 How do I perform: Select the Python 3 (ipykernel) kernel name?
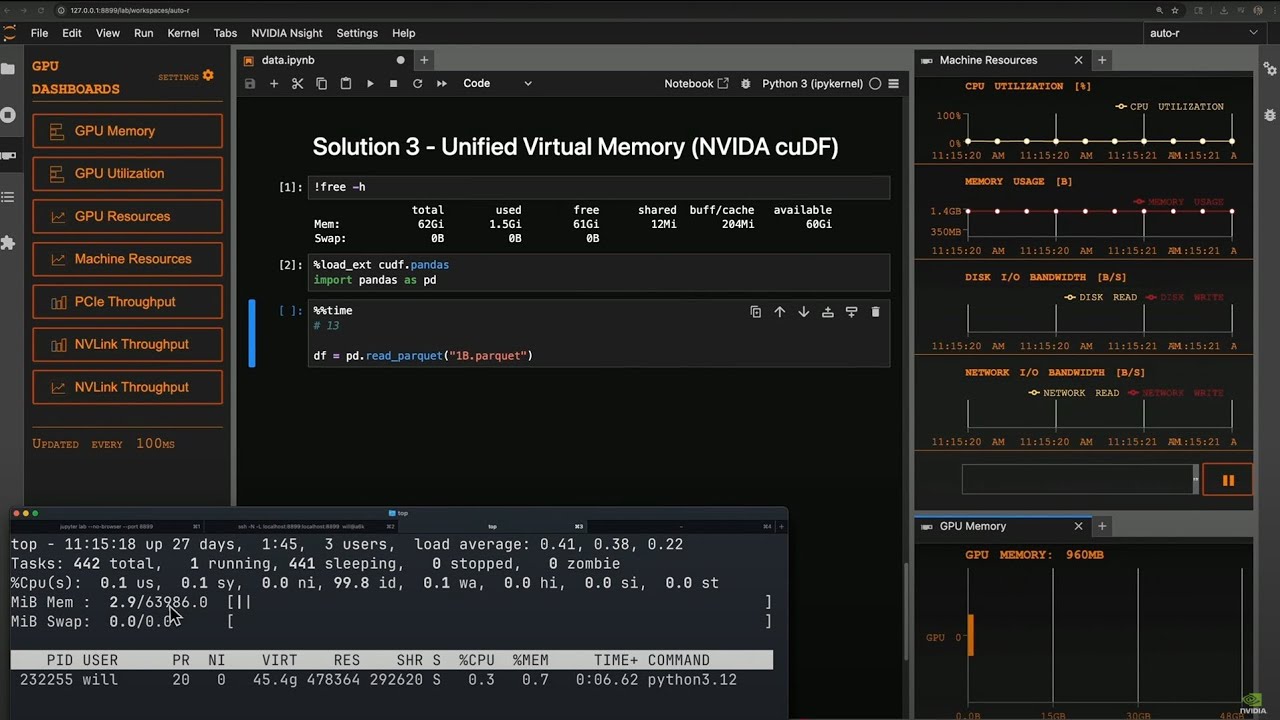click(812, 84)
